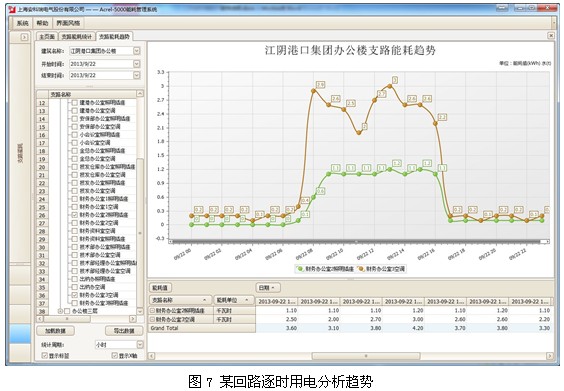Click the green legend marker for 财务办公室2照明插座
The width and height of the screenshot is (564, 391).
tap(300, 269)
